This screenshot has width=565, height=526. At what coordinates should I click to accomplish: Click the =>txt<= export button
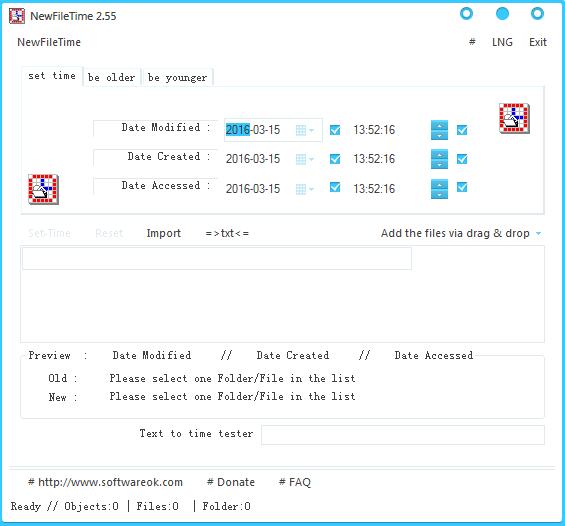(x=227, y=233)
